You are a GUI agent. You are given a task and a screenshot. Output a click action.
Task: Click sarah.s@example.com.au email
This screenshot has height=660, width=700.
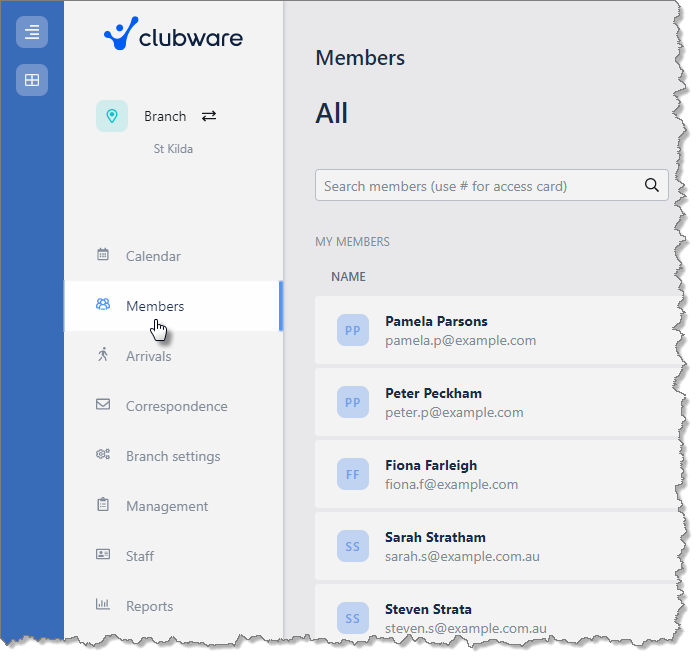pos(462,556)
